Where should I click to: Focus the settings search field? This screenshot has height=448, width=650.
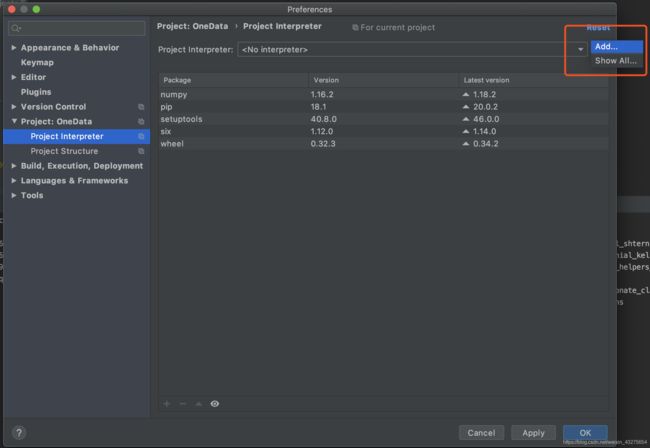[77, 28]
